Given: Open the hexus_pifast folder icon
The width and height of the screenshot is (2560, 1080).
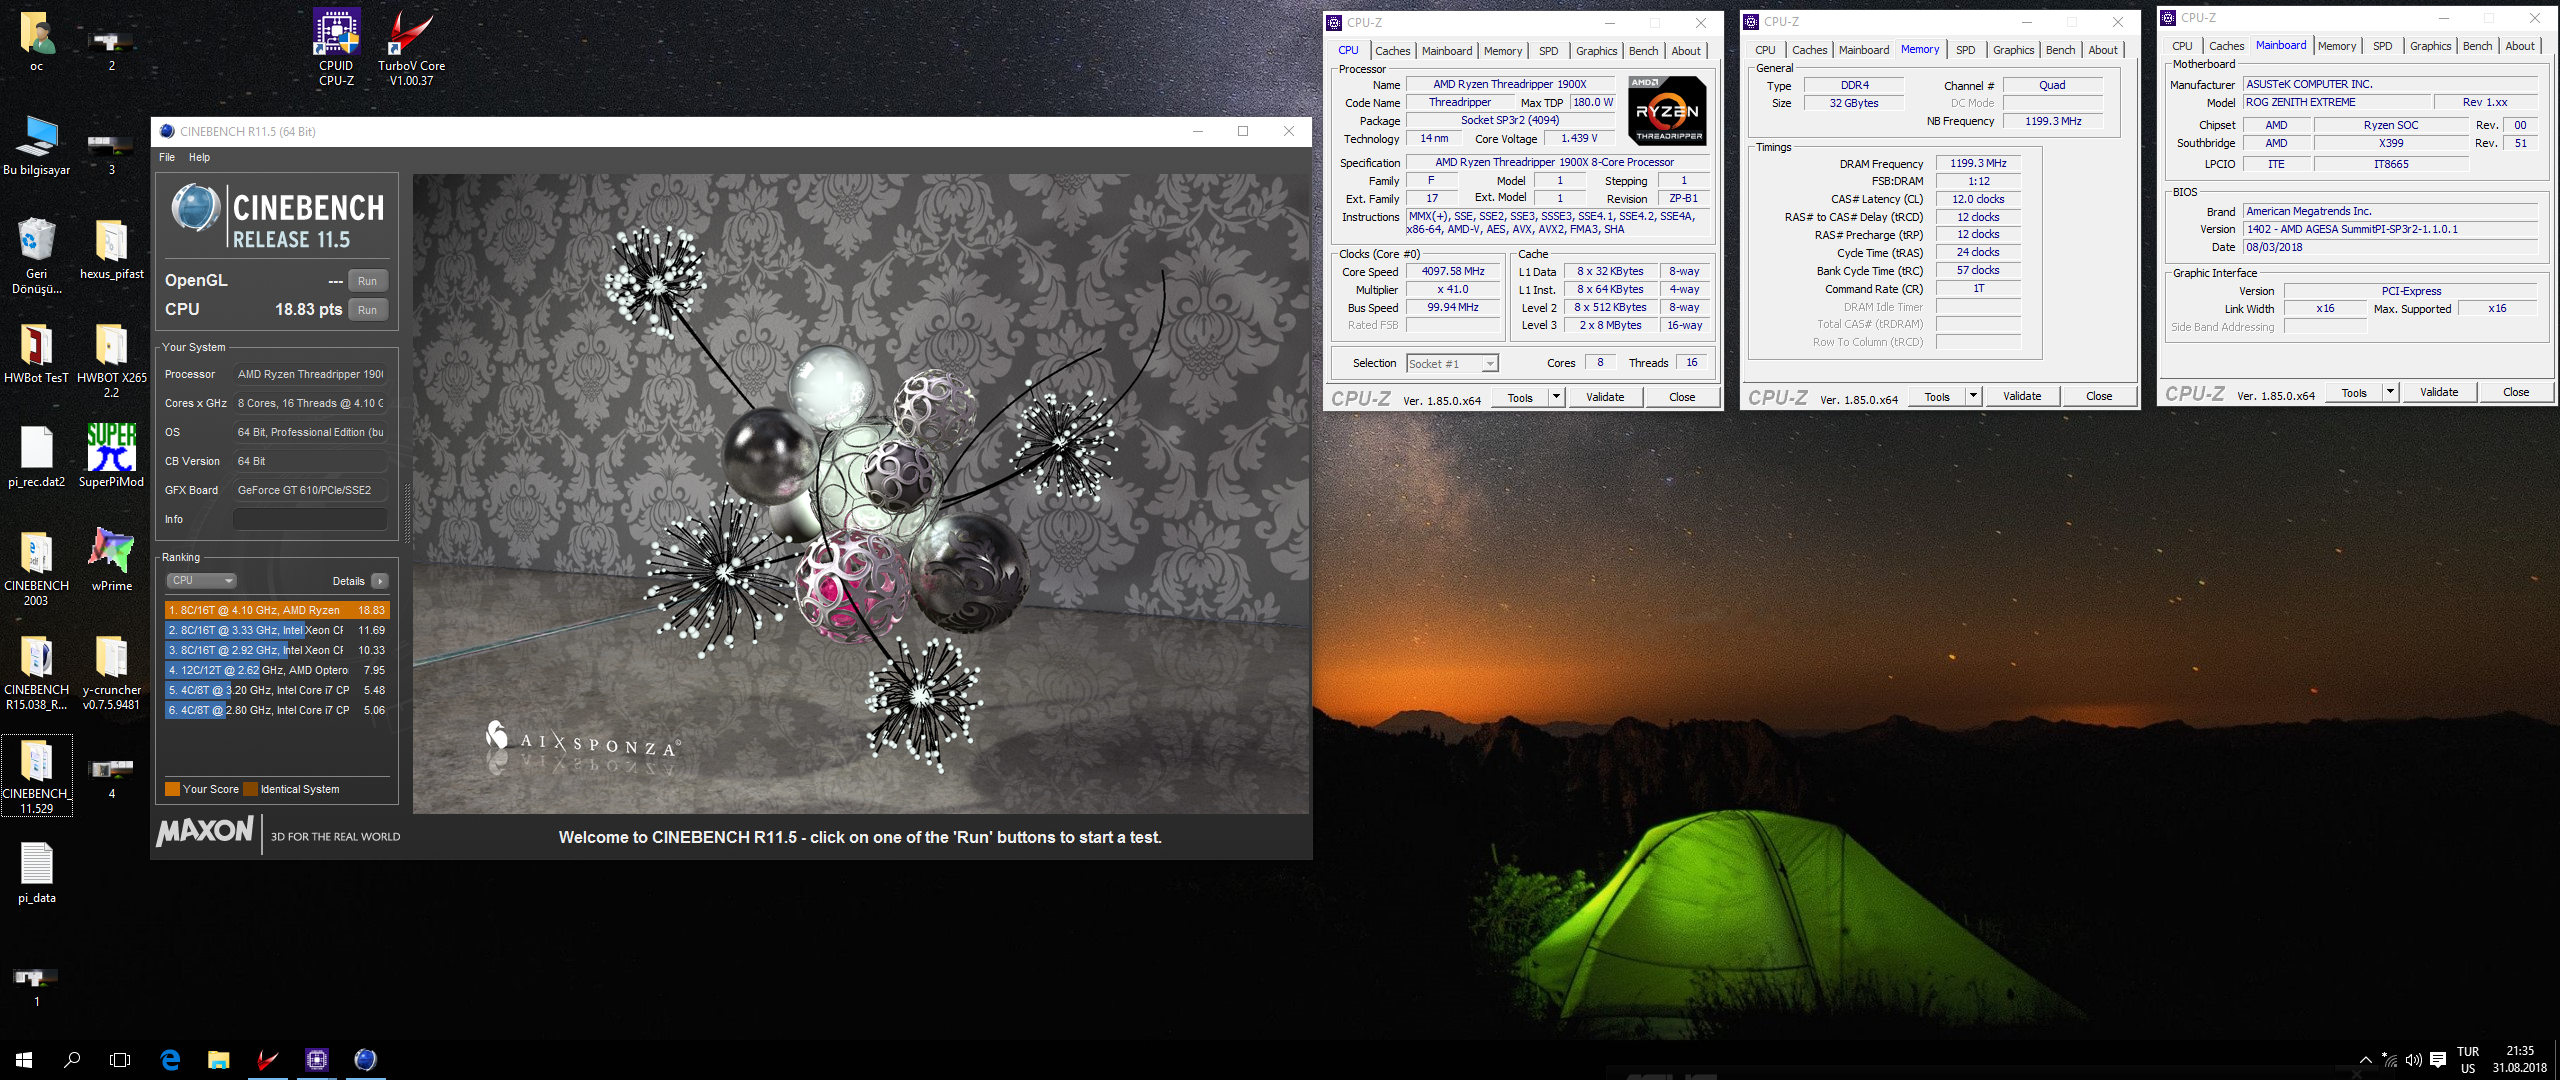Looking at the screenshot, I should pyautogui.click(x=112, y=249).
